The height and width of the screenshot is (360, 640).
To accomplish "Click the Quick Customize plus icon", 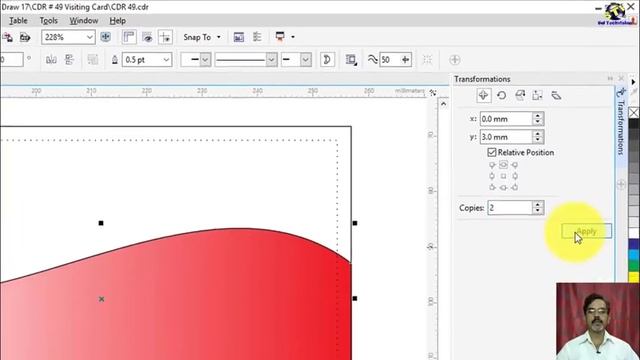I will click(455, 60).
